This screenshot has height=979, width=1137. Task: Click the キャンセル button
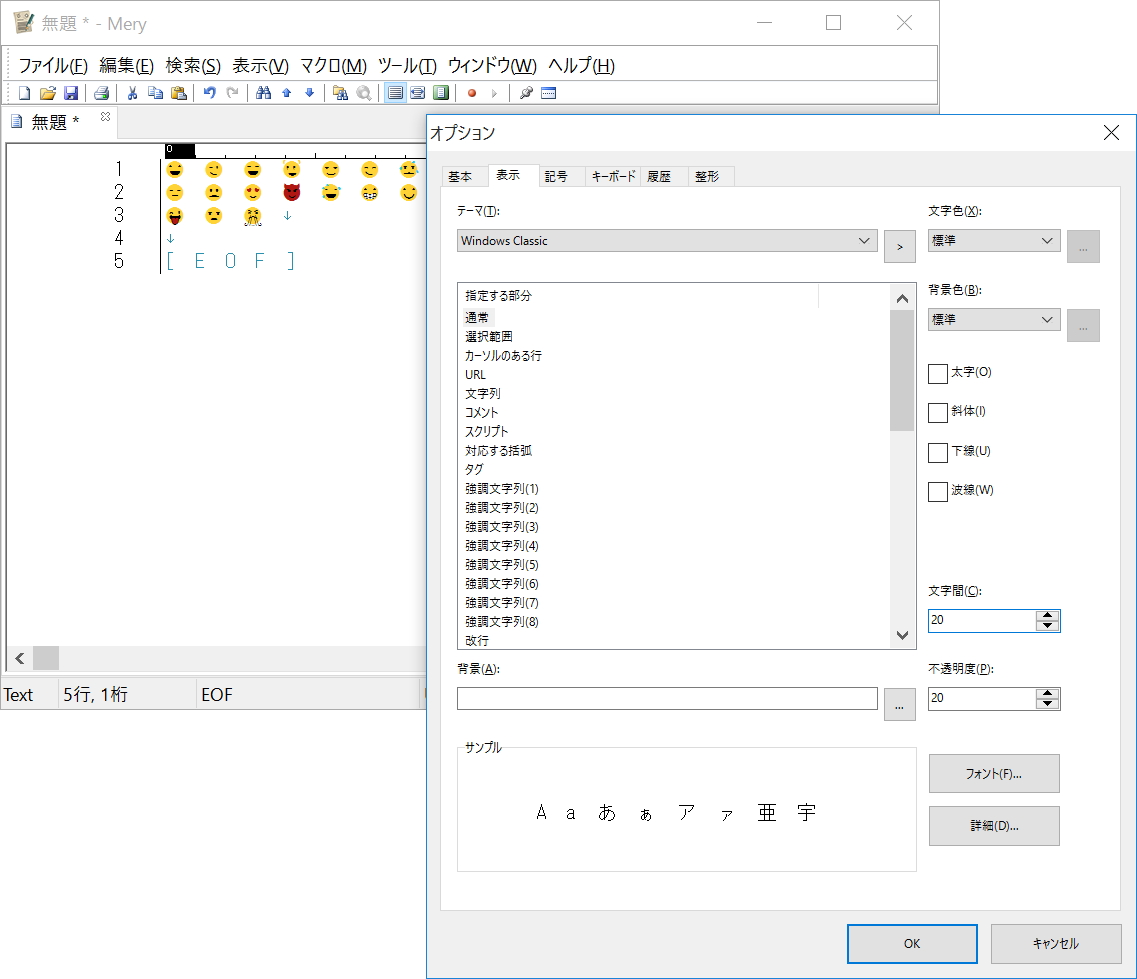pyautogui.click(x=1056, y=943)
